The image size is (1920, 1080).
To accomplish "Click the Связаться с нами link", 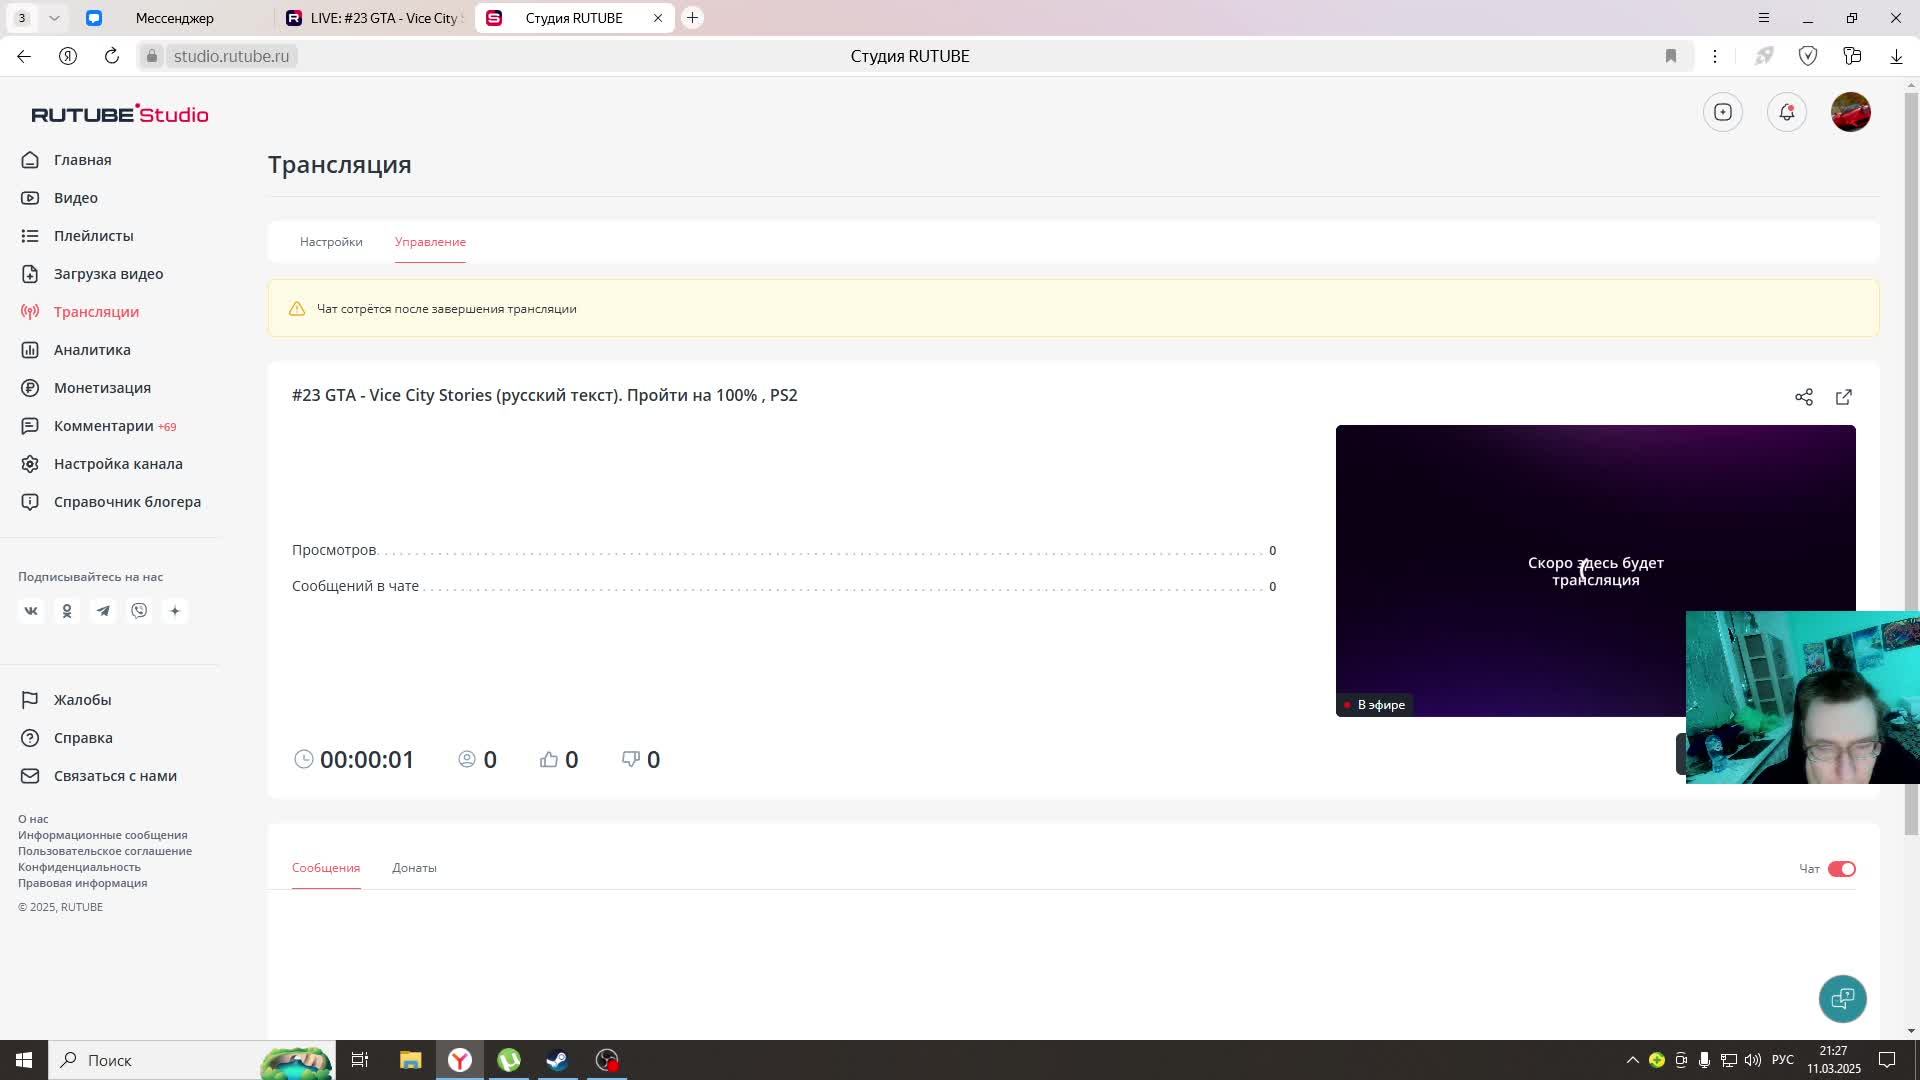I will pyautogui.click(x=115, y=776).
